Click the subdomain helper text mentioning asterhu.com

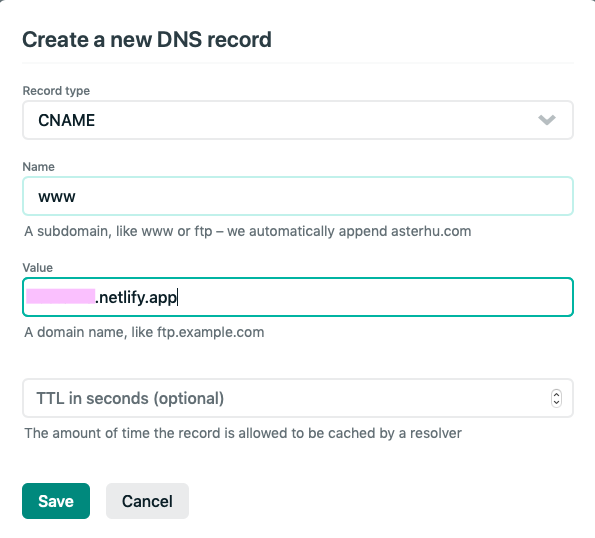pyautogui.click(x=248, y=231)
